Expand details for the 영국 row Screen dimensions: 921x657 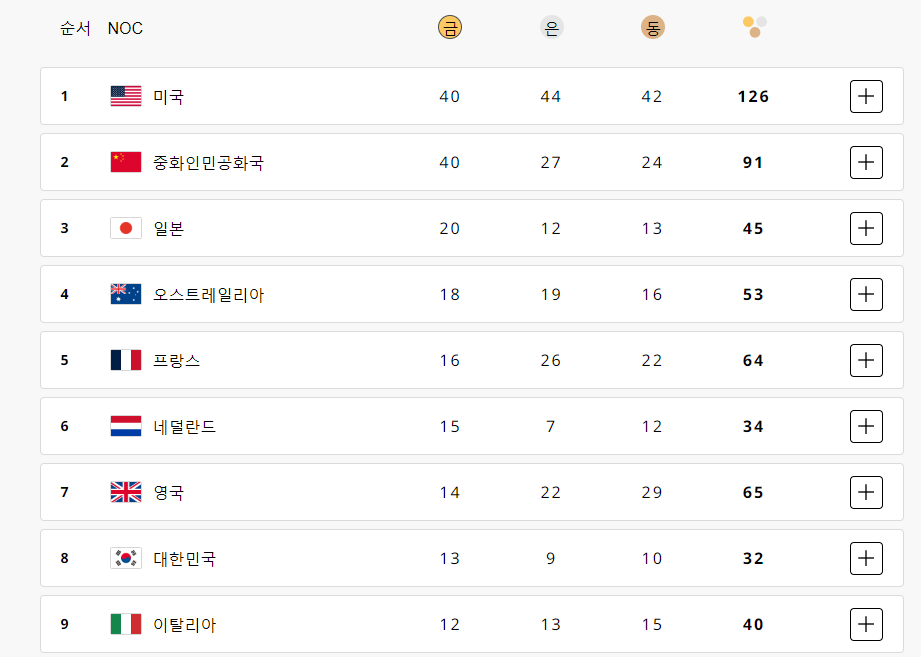[x=866, y=492]
